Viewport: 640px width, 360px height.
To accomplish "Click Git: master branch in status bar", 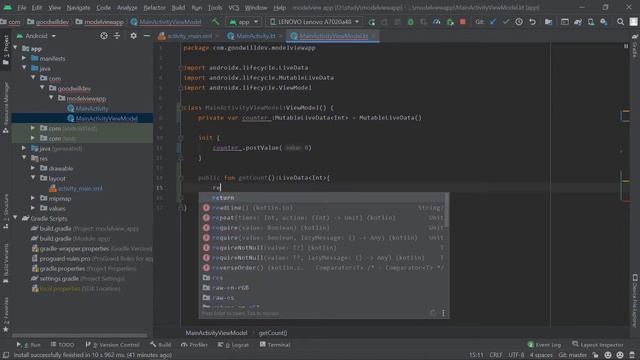I will pyautogui.click(x=573, y=355).
